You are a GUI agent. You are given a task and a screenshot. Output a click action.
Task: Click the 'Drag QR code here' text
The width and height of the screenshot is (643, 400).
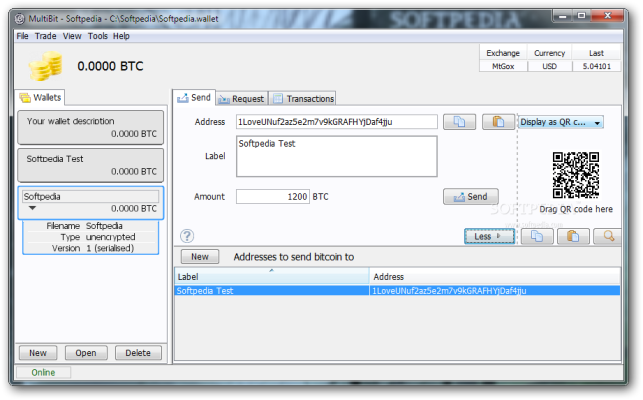click(576, 209)
